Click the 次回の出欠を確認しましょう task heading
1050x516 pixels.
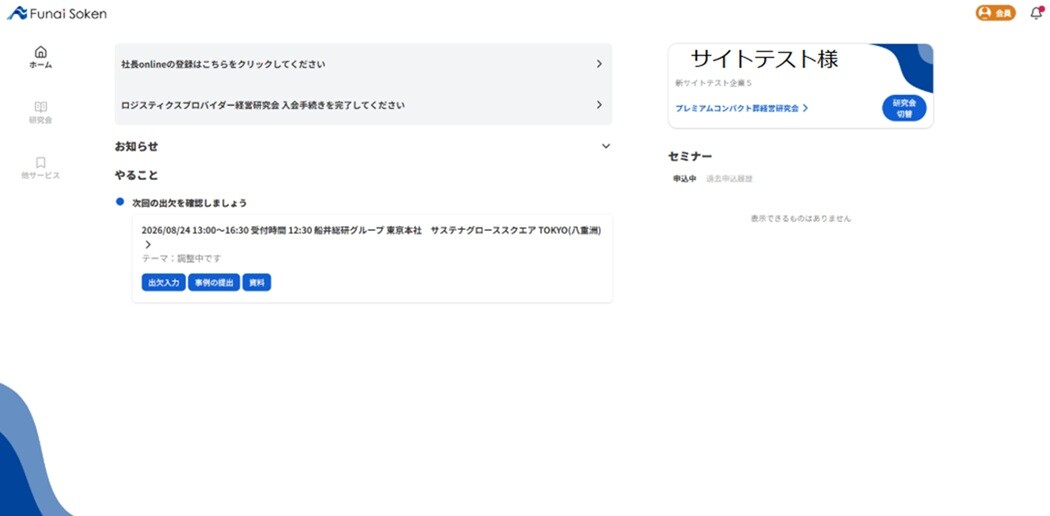(x=190, y=203)
